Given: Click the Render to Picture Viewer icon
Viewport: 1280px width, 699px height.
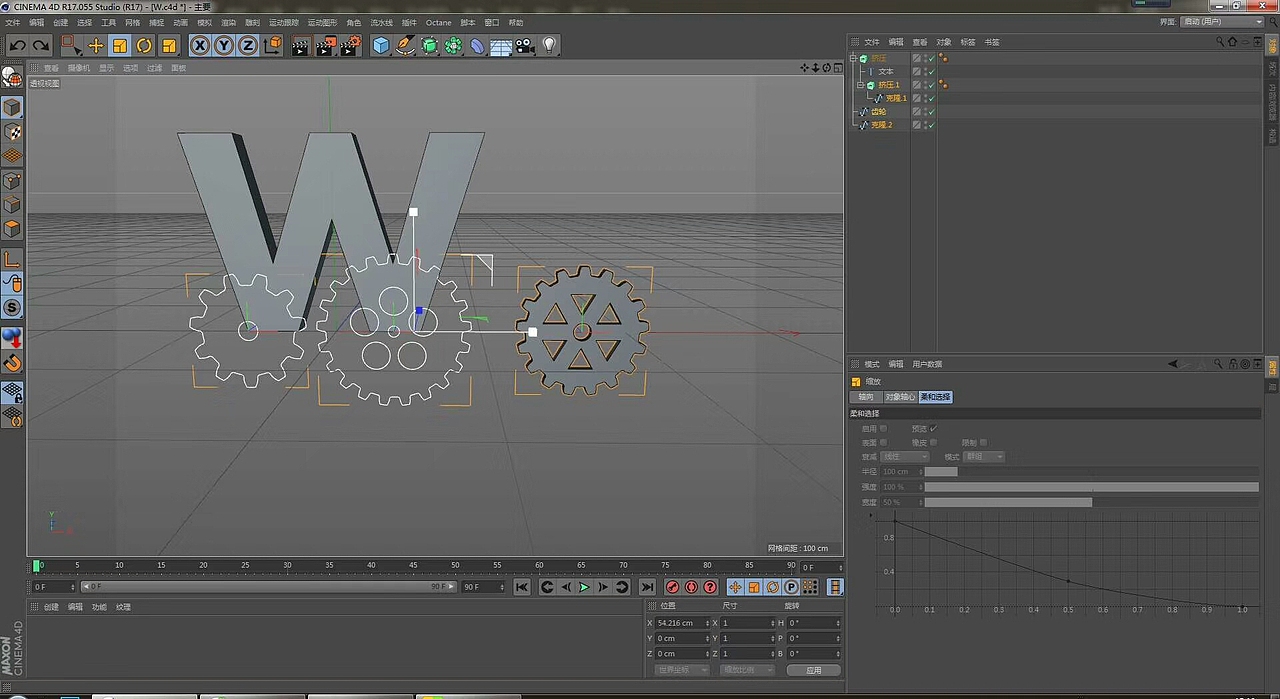Looking at the screenshot, I should coord(326,45).
